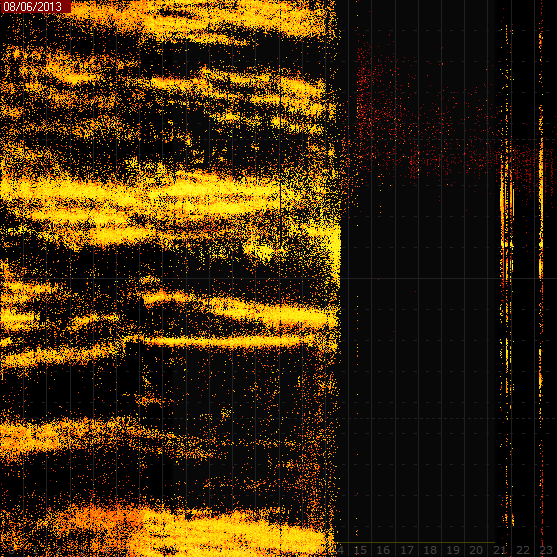Click the bright vertical streak above hour 21
Image resolution: width=557 pixels, height=557 pixels.
coord(507,217)
